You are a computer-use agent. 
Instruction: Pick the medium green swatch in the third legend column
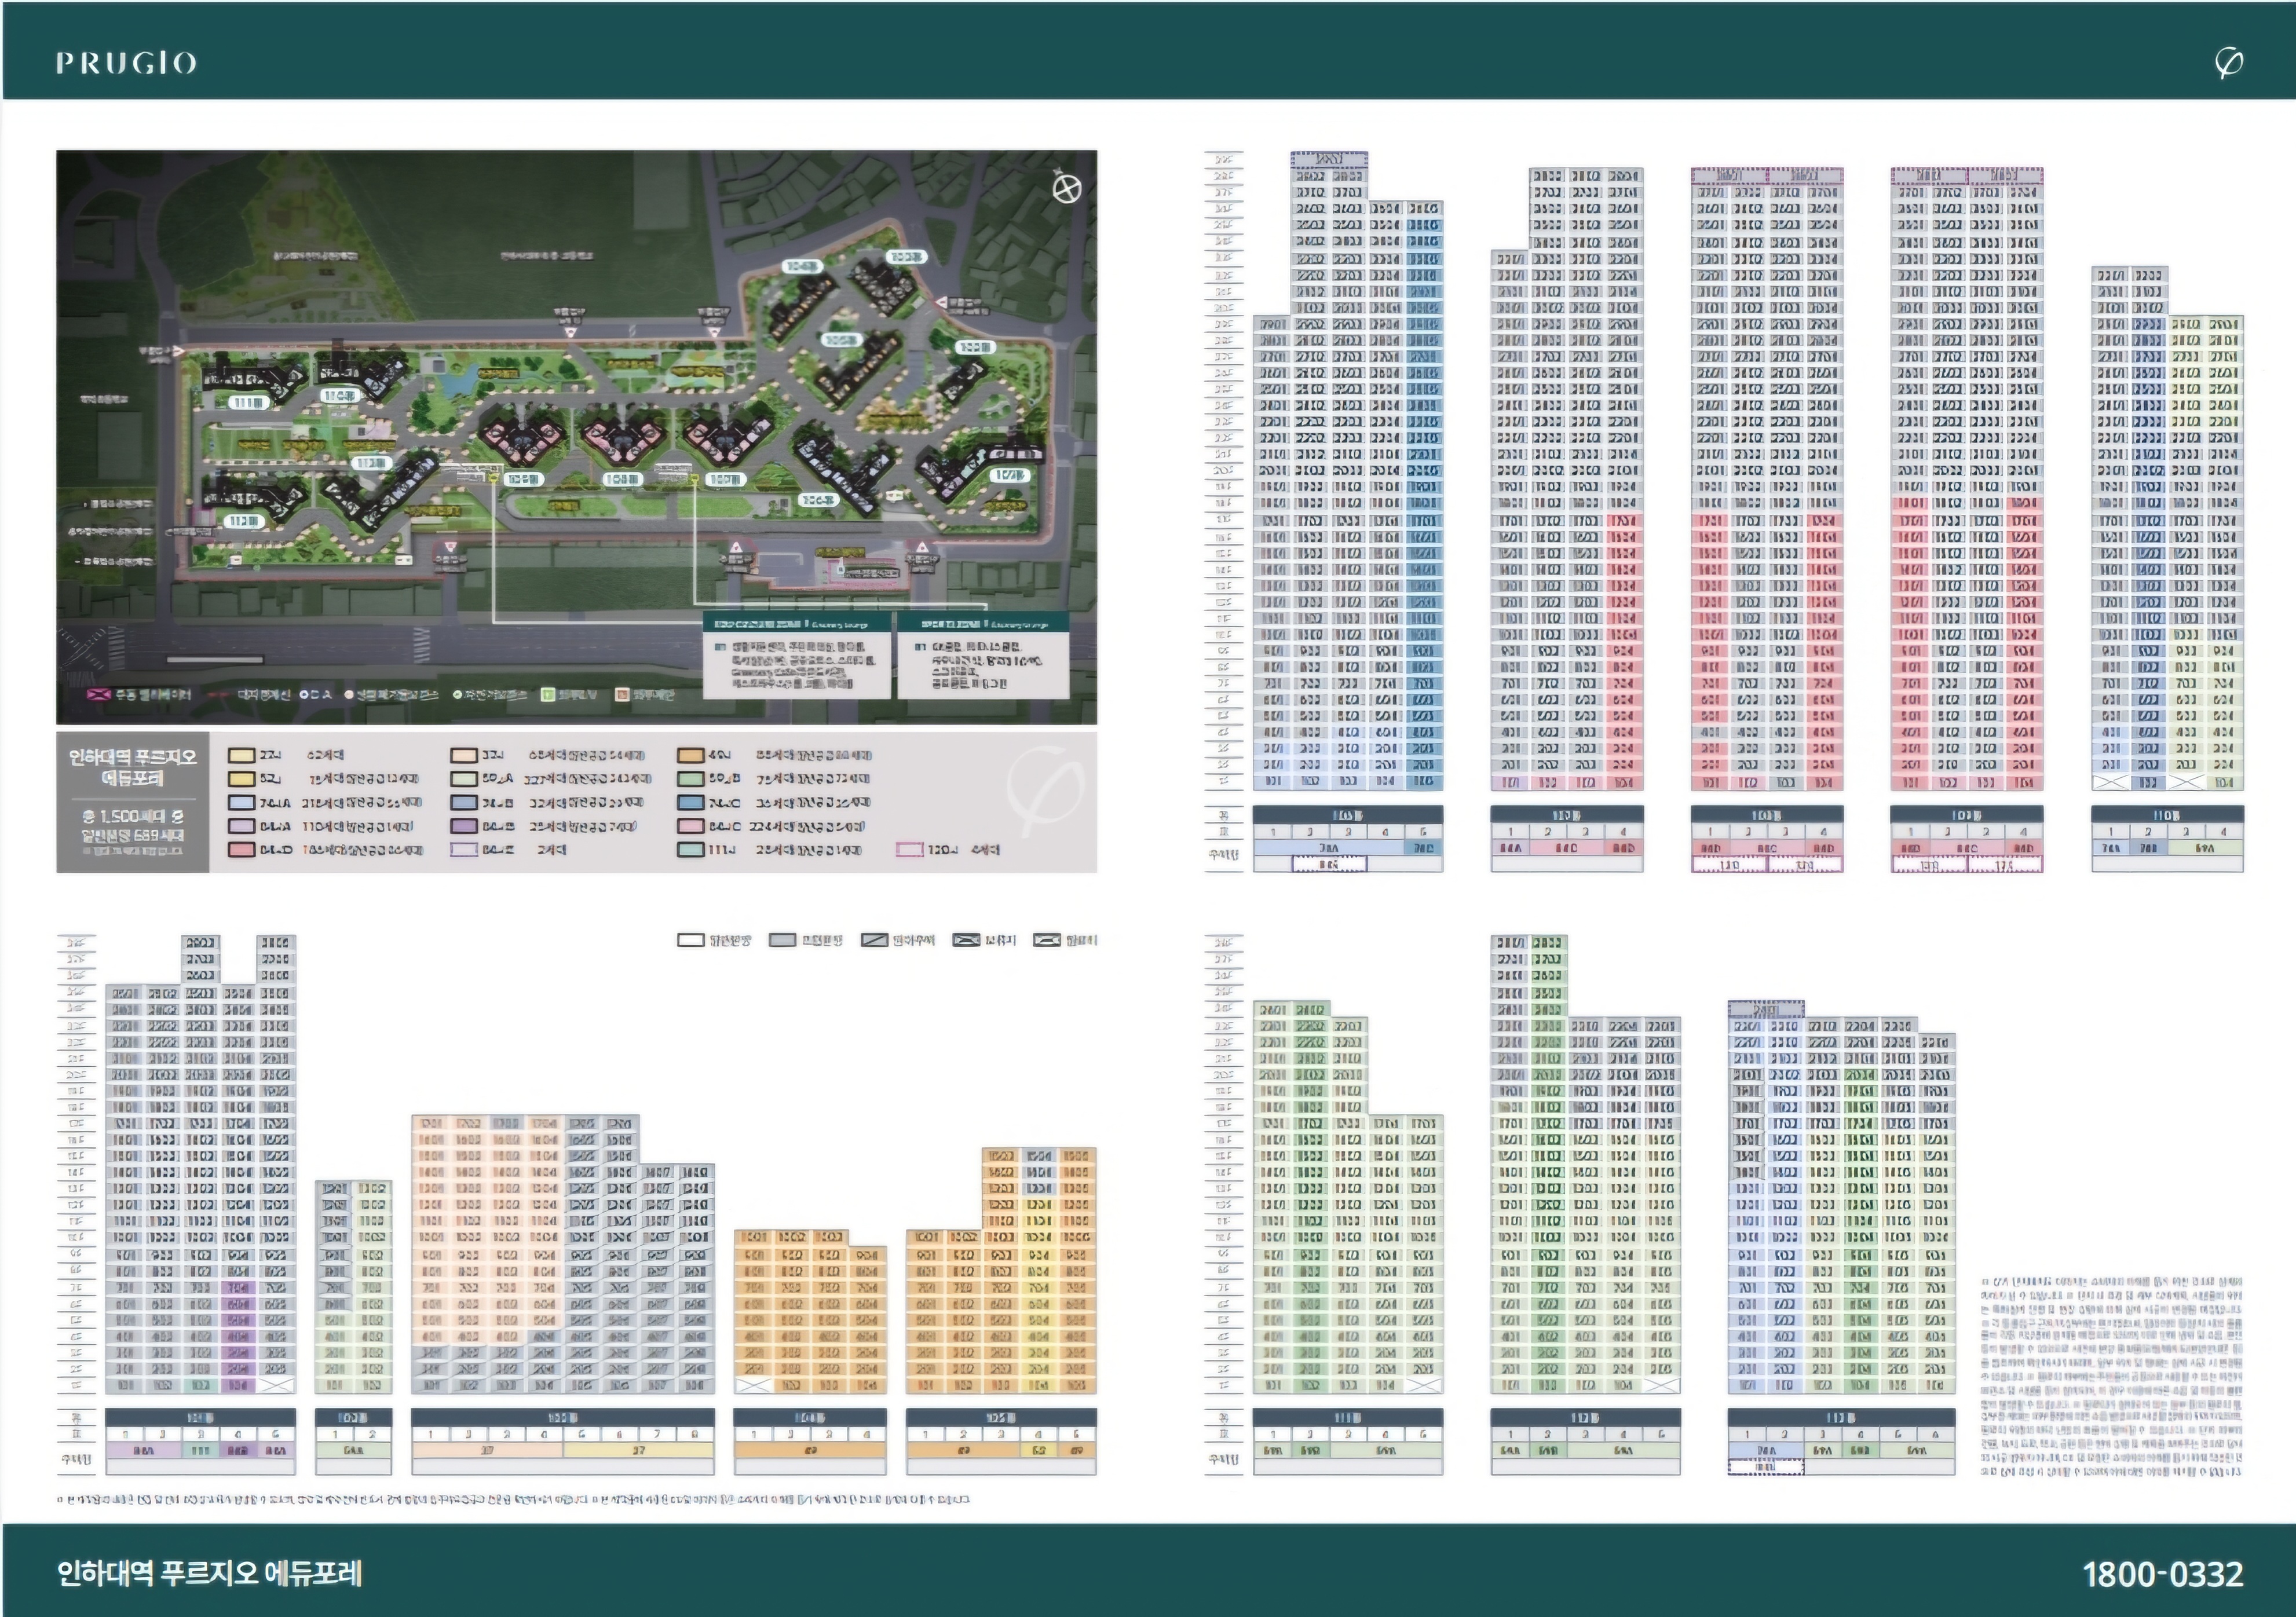pyautogui.click(x=690, y=778)
